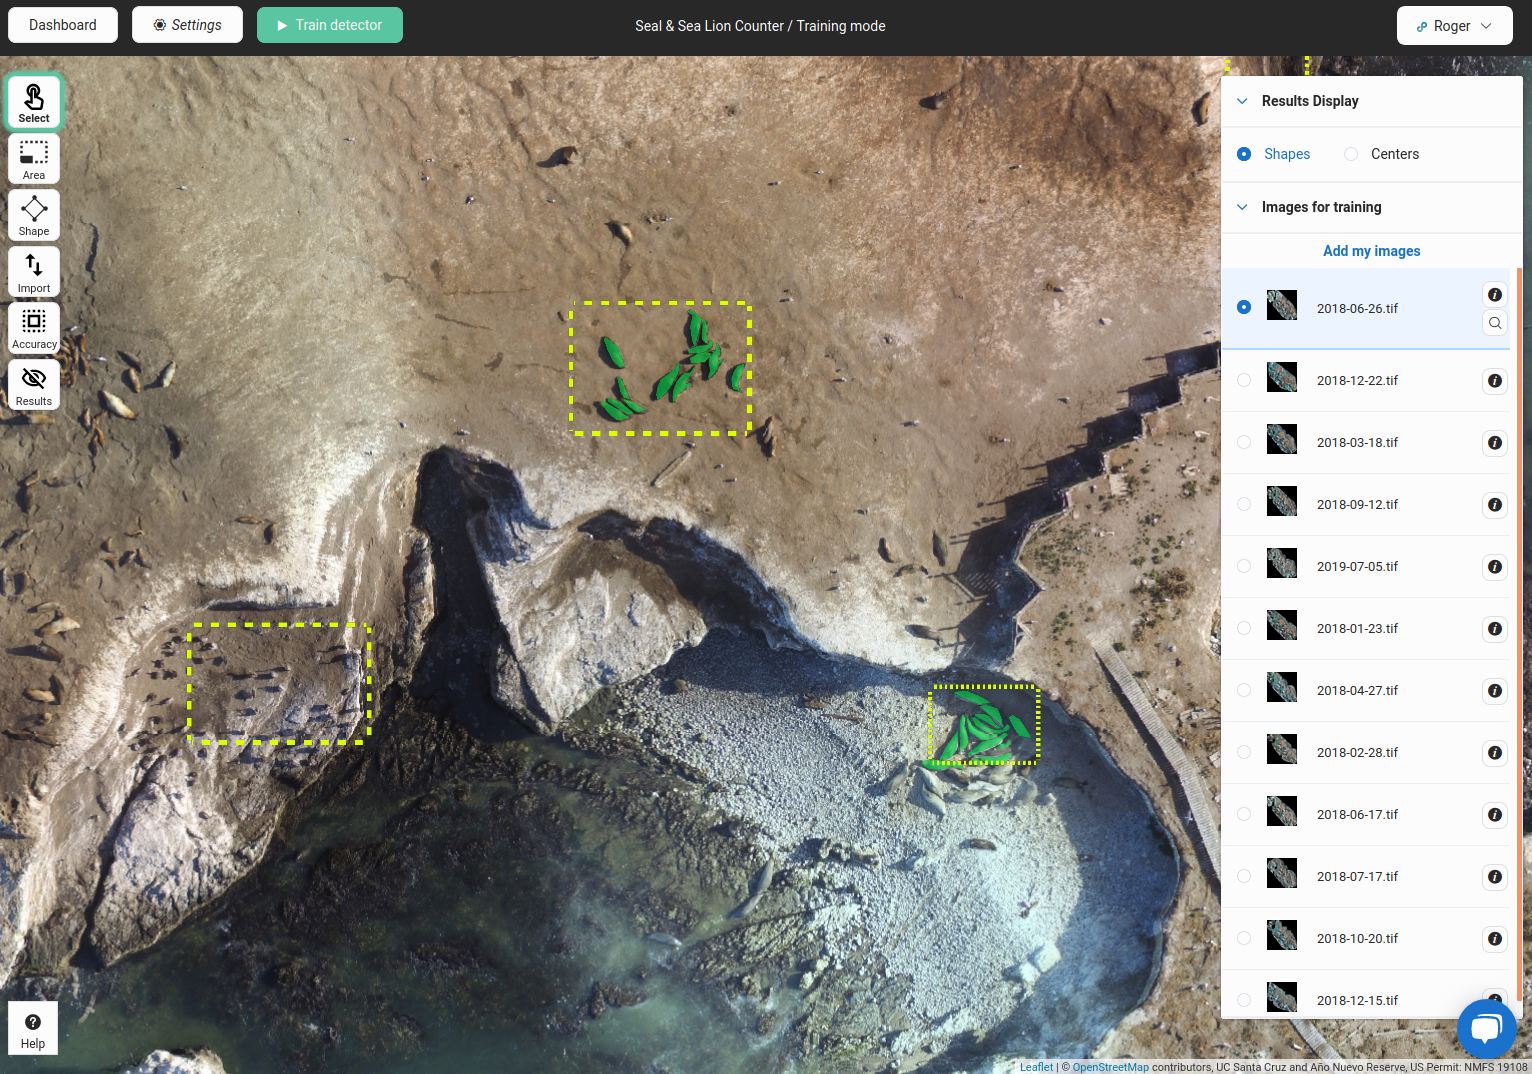This screenshot has height=1074, width=1532.
Task: Select Shapes results display option
Action: pos(1244,154)
